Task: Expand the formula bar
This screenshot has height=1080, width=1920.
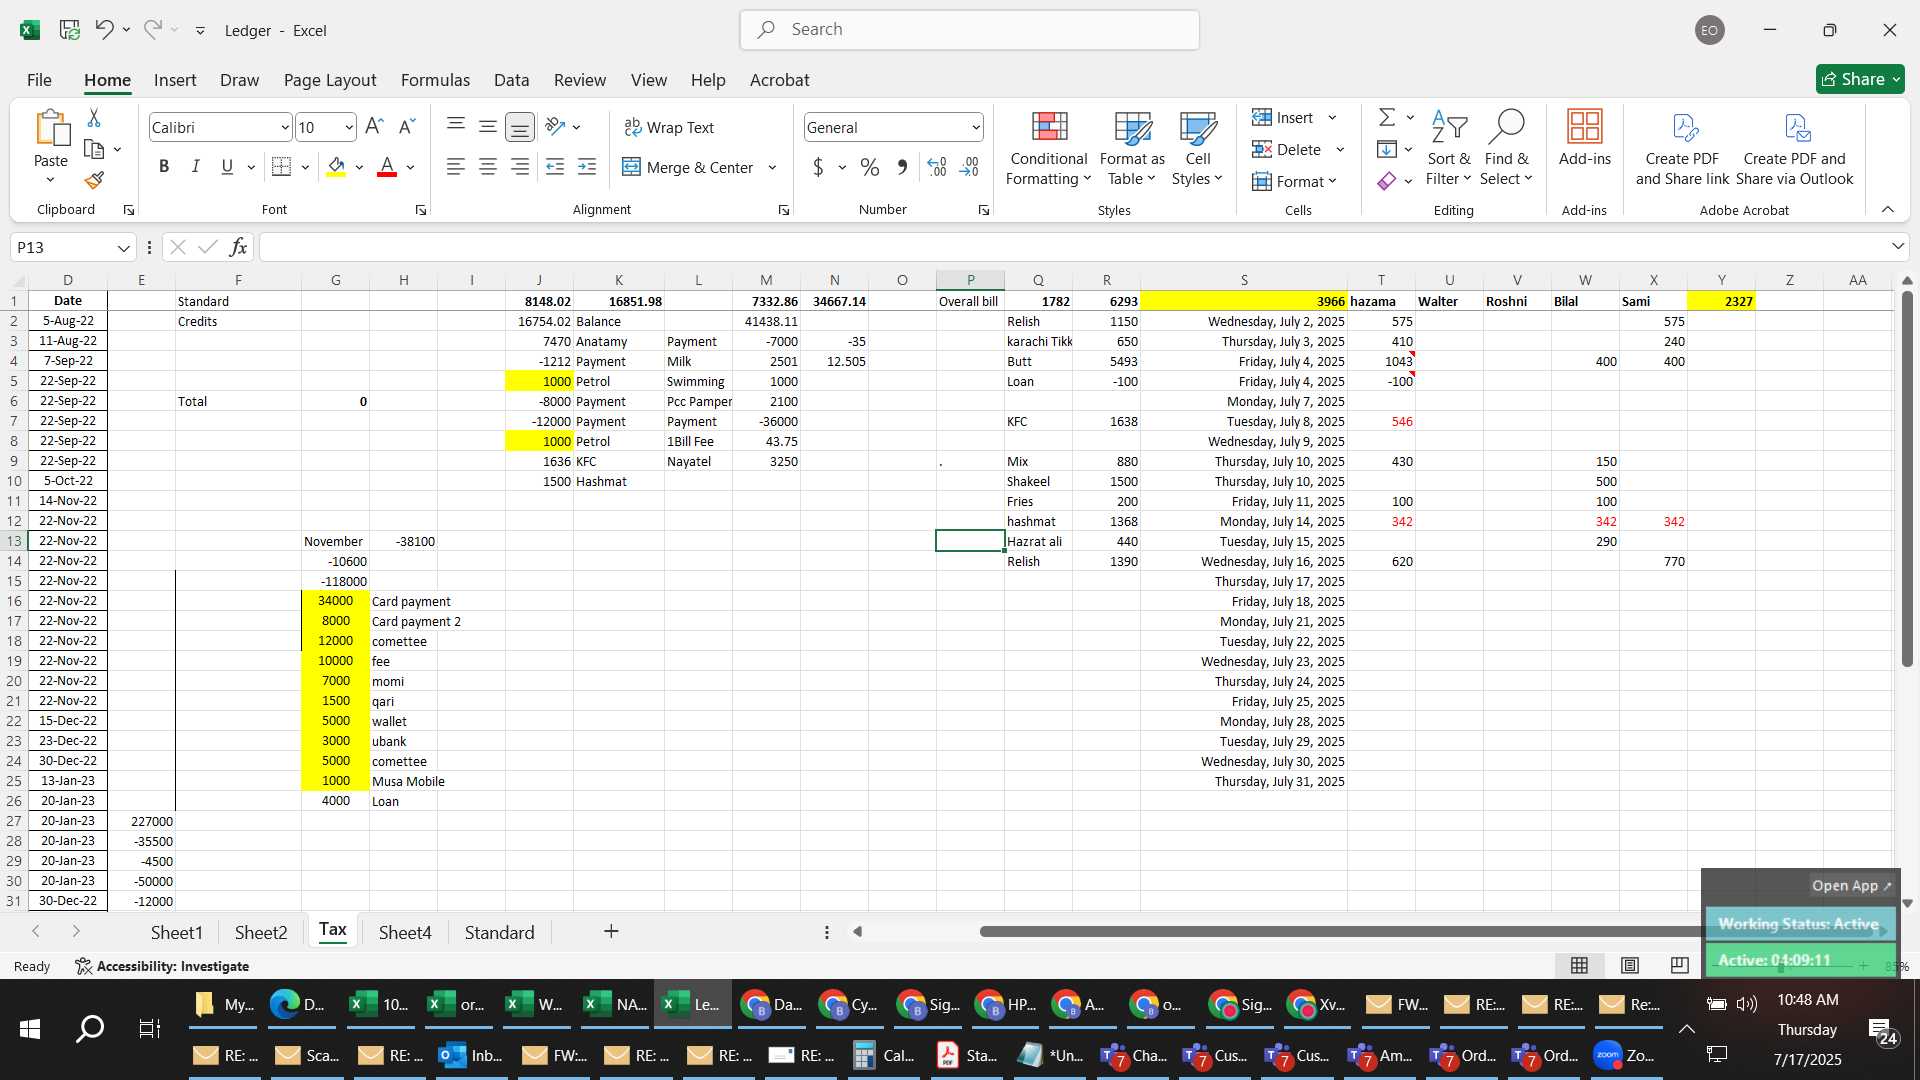Action: click(x=1897, y=247)
